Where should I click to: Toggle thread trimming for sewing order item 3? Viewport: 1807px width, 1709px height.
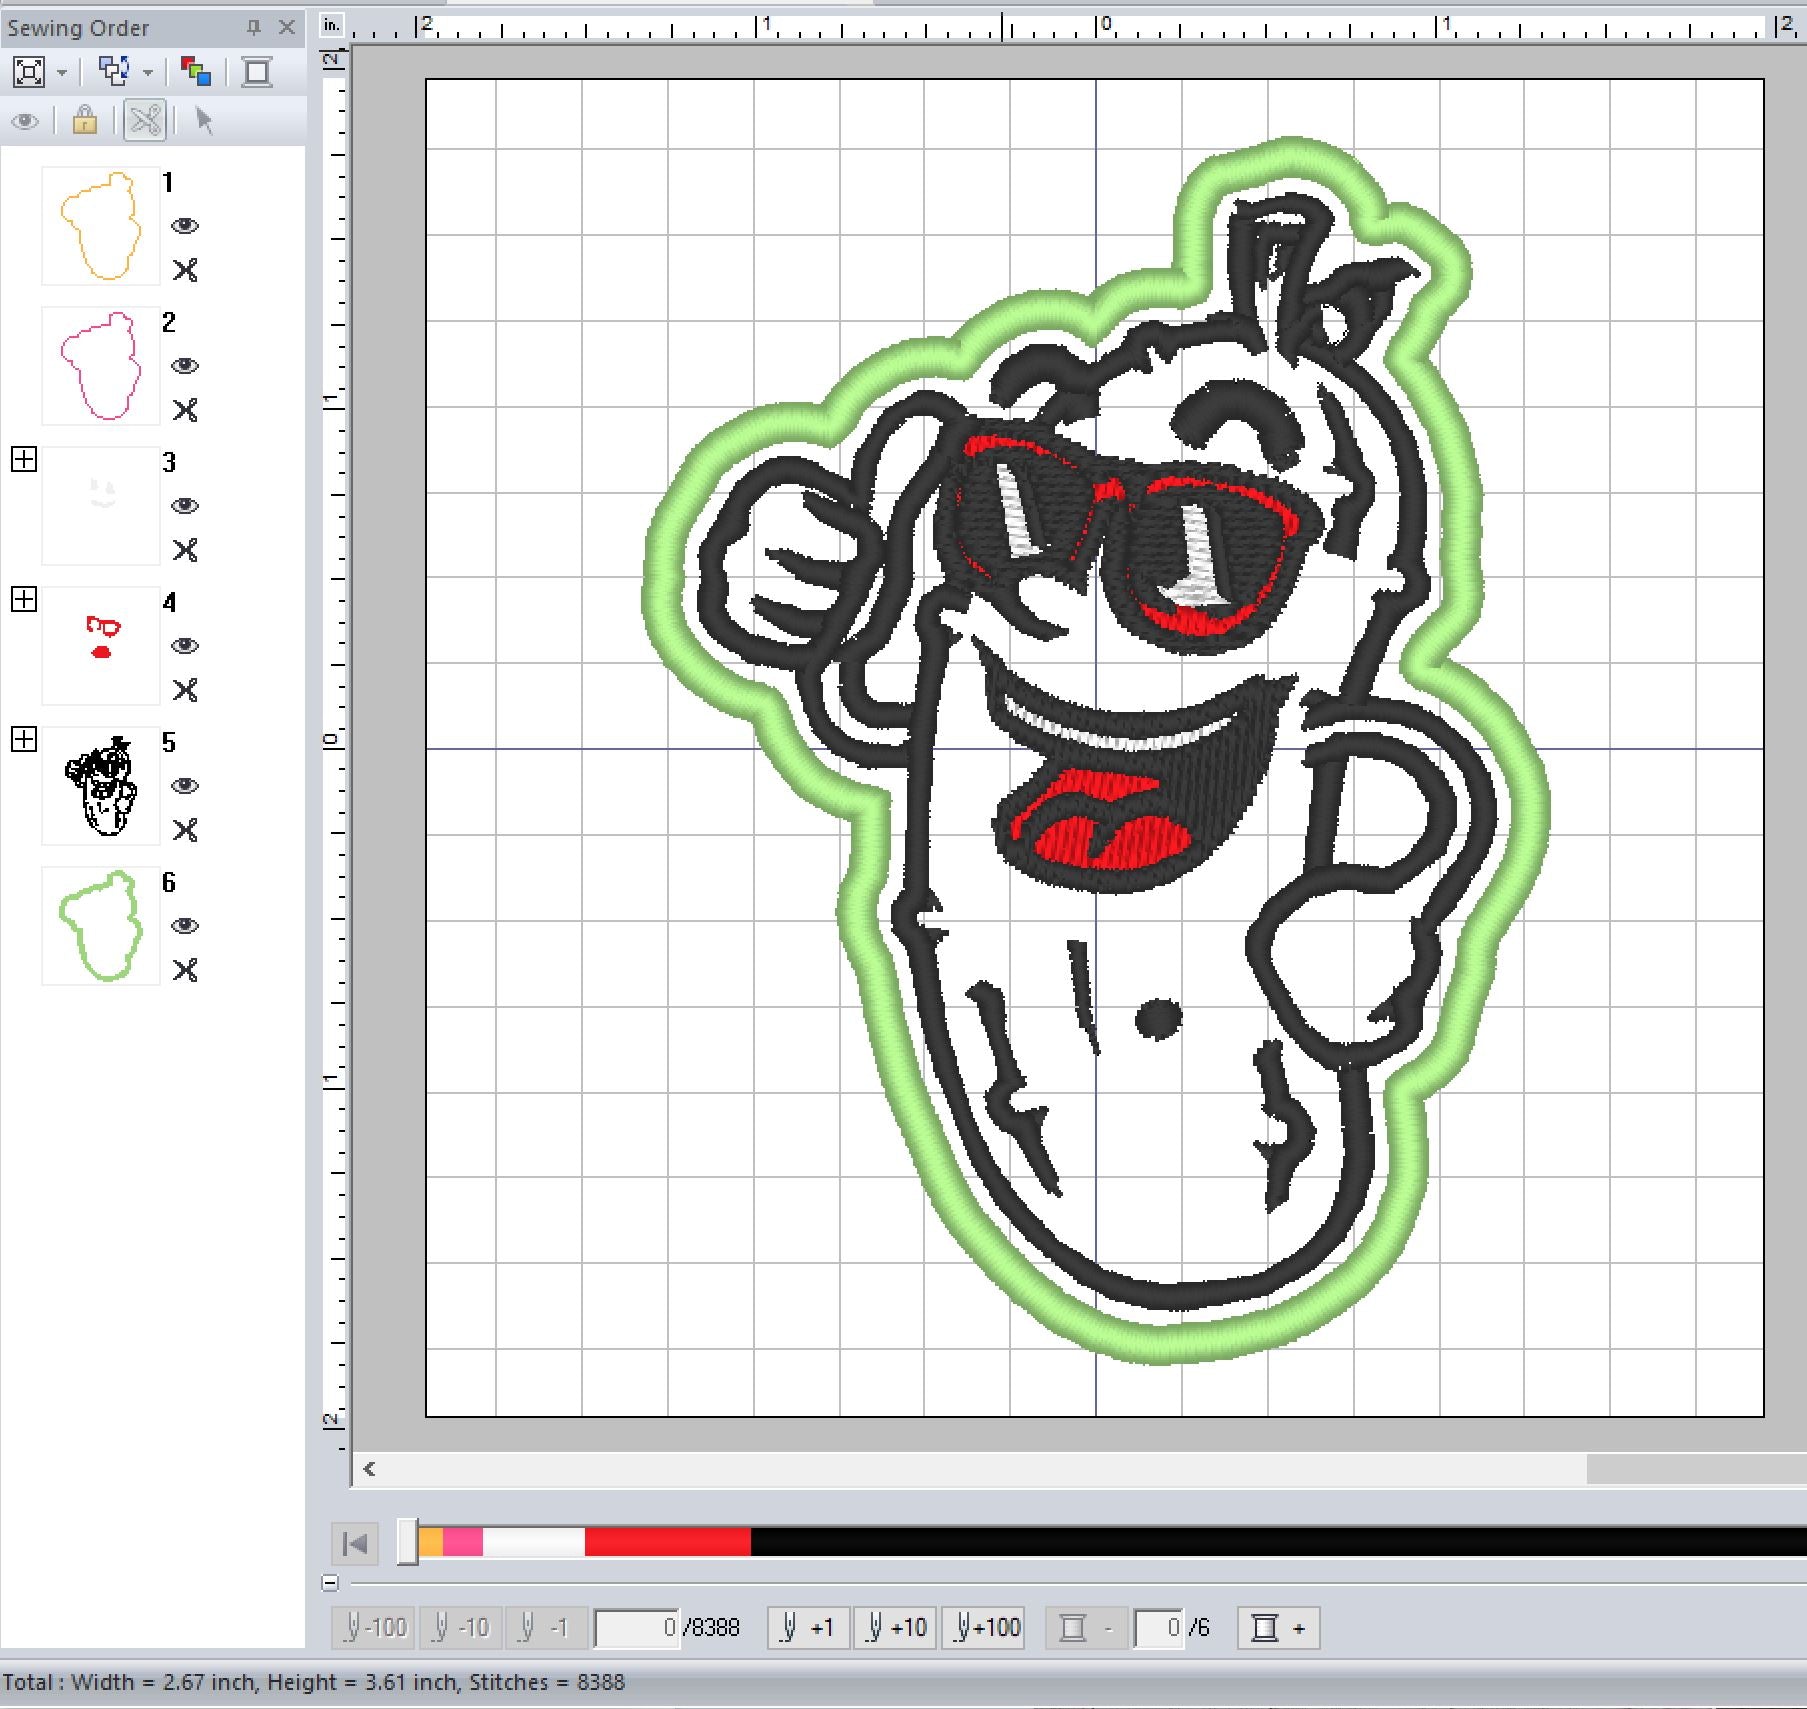(x=185, y=550)
